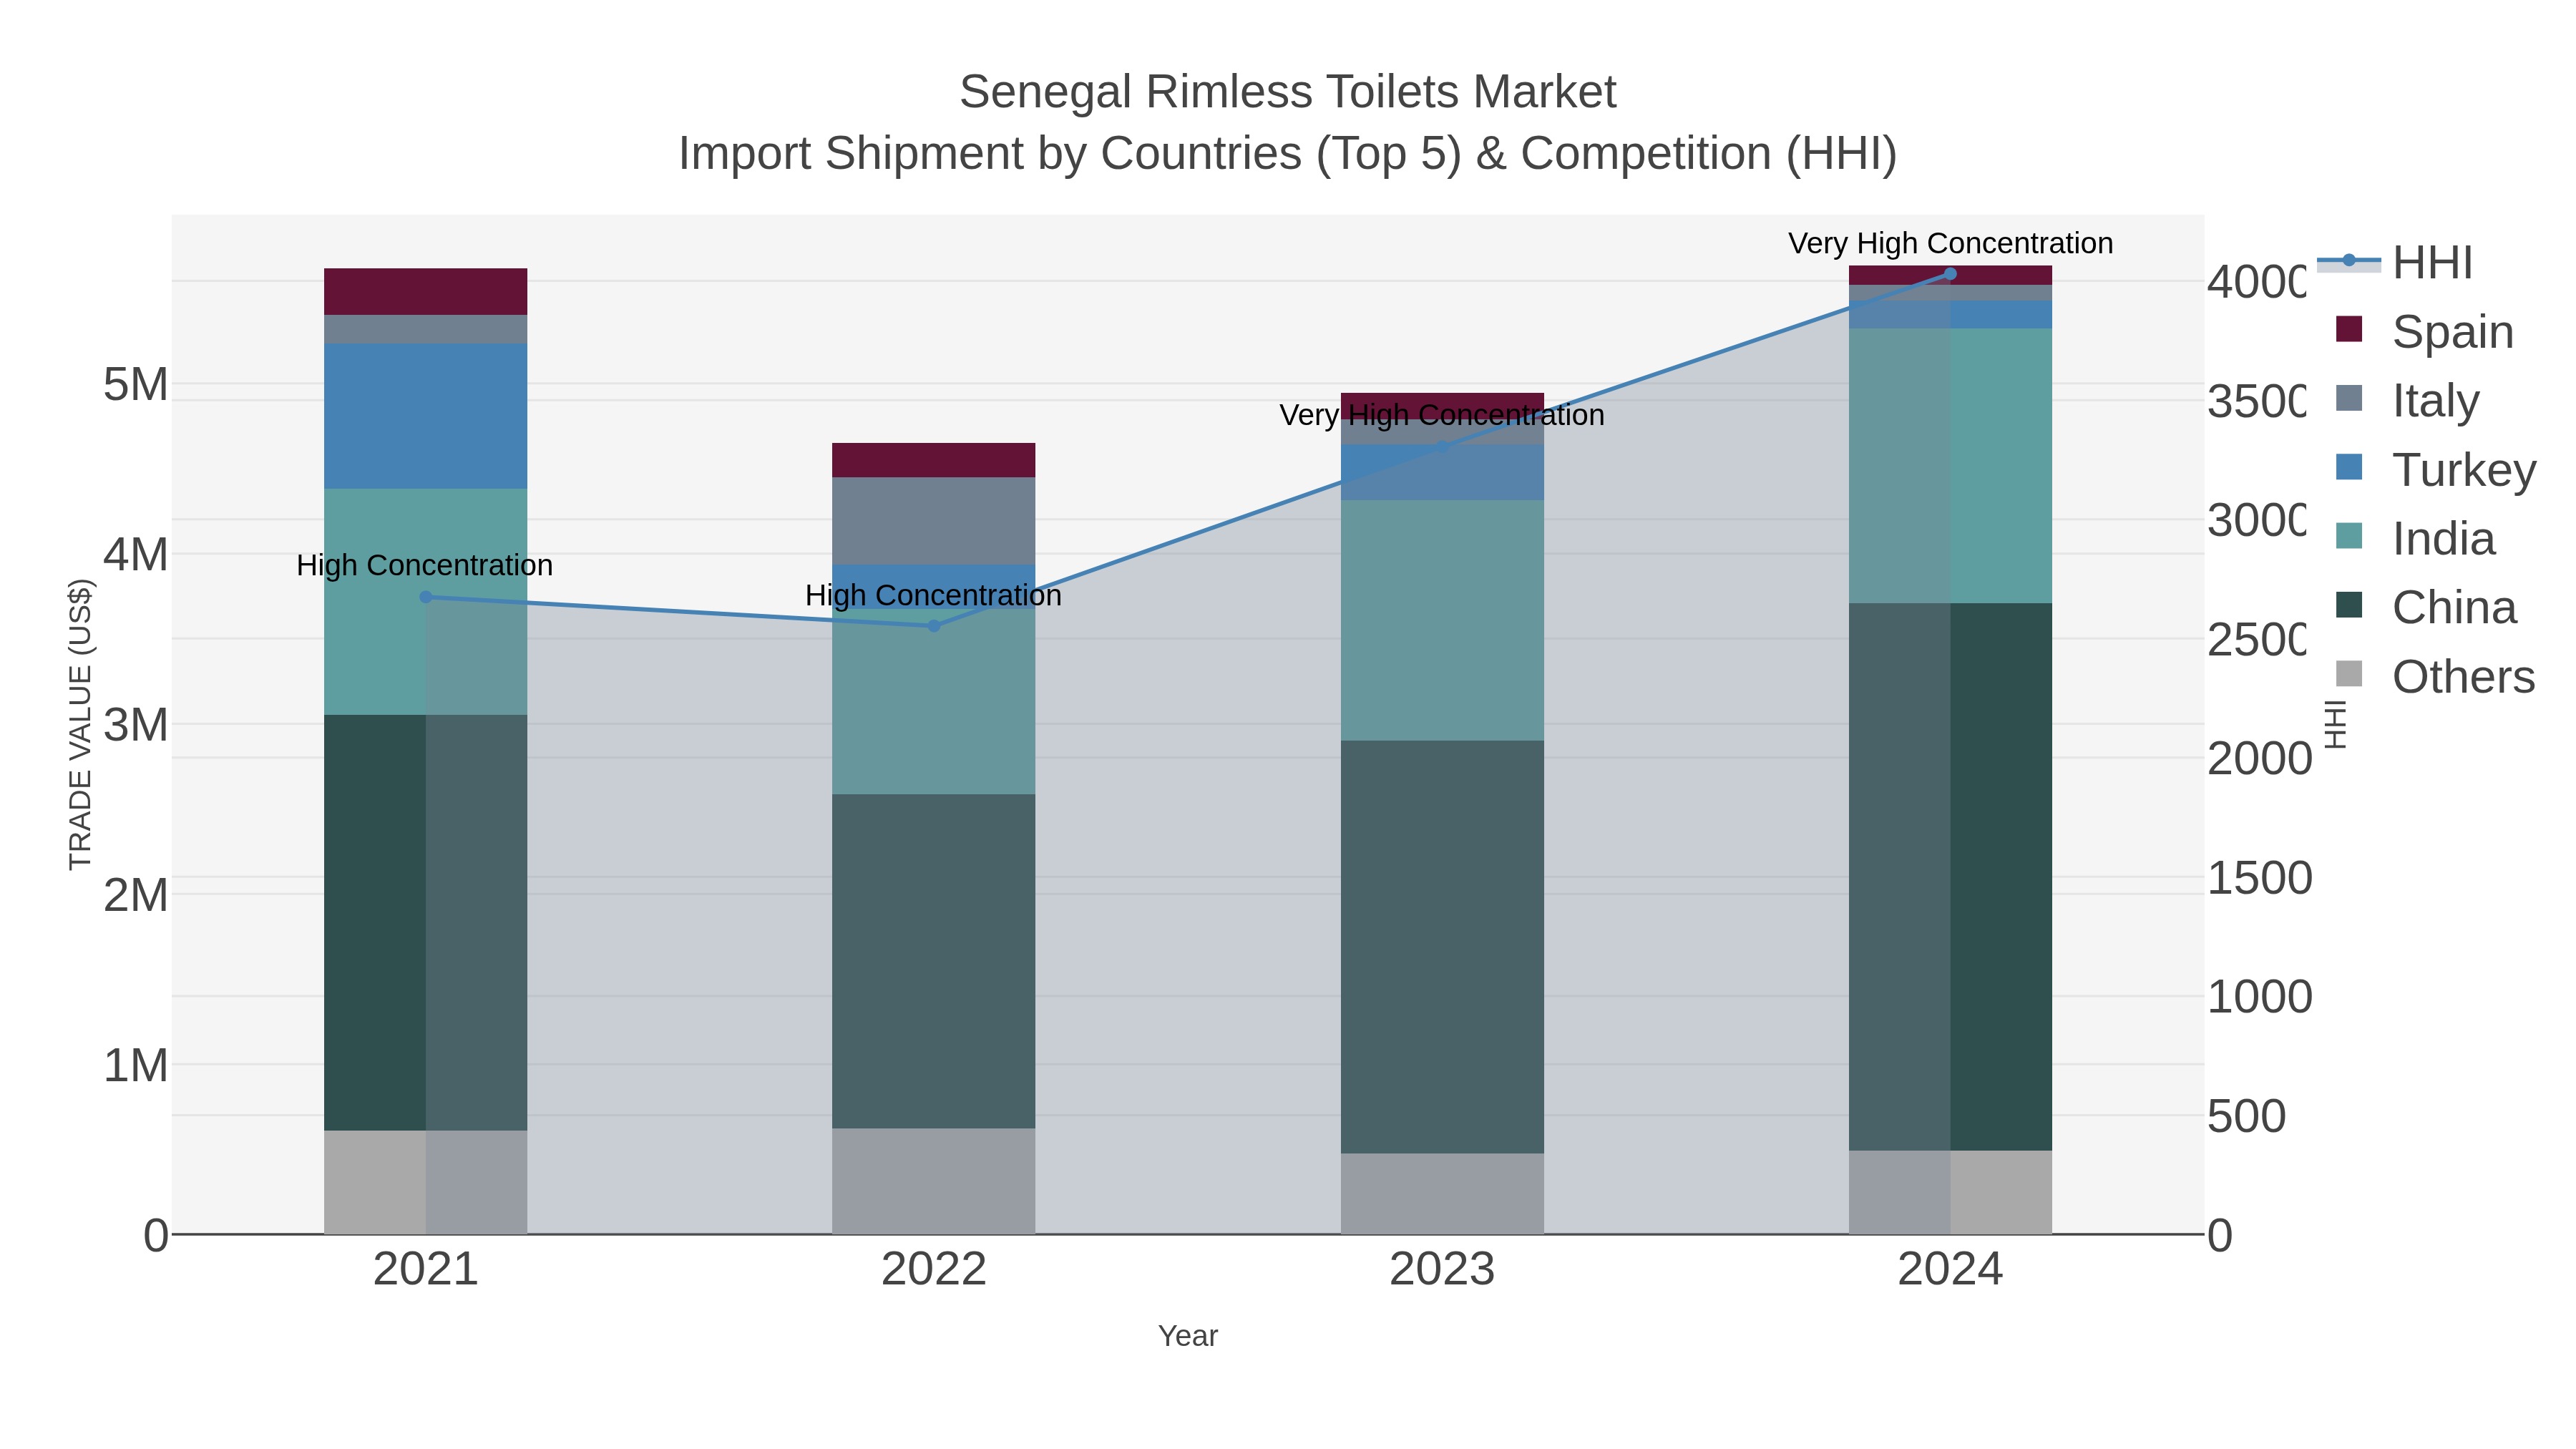Screen dimensions: 2576x1449
Task: Click the 'TRADE VALUE (US$)' axis title
Action: click(80, 724)
